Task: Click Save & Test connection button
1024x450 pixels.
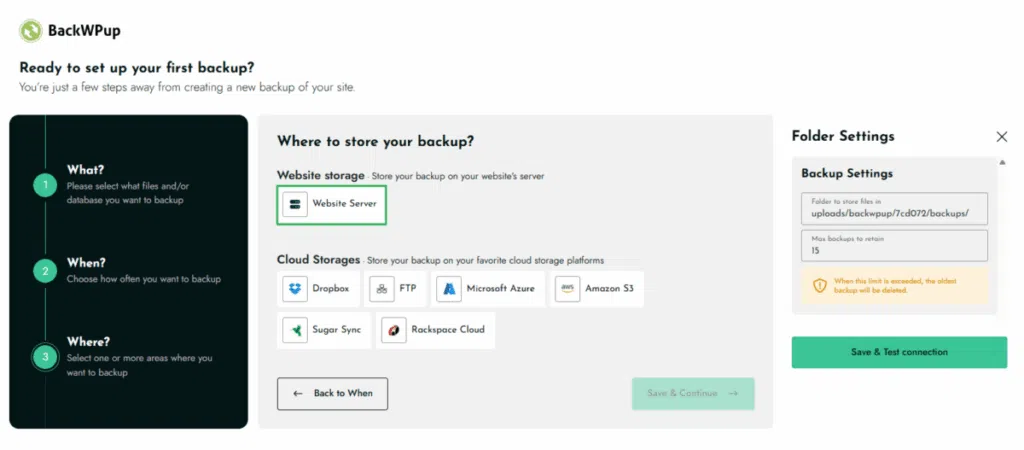Action: tap(899, 352)
